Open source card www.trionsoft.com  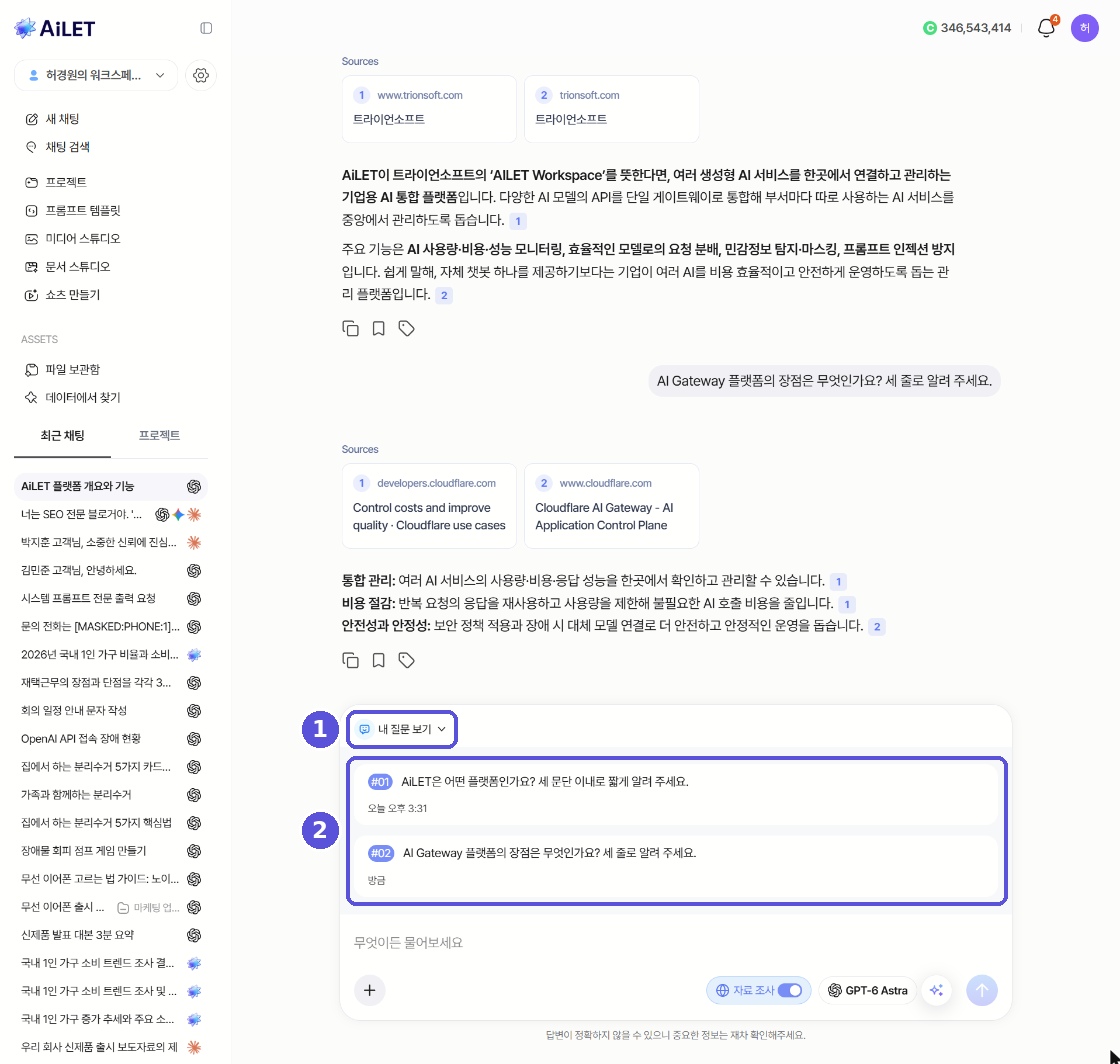click(x=429, y=109)
